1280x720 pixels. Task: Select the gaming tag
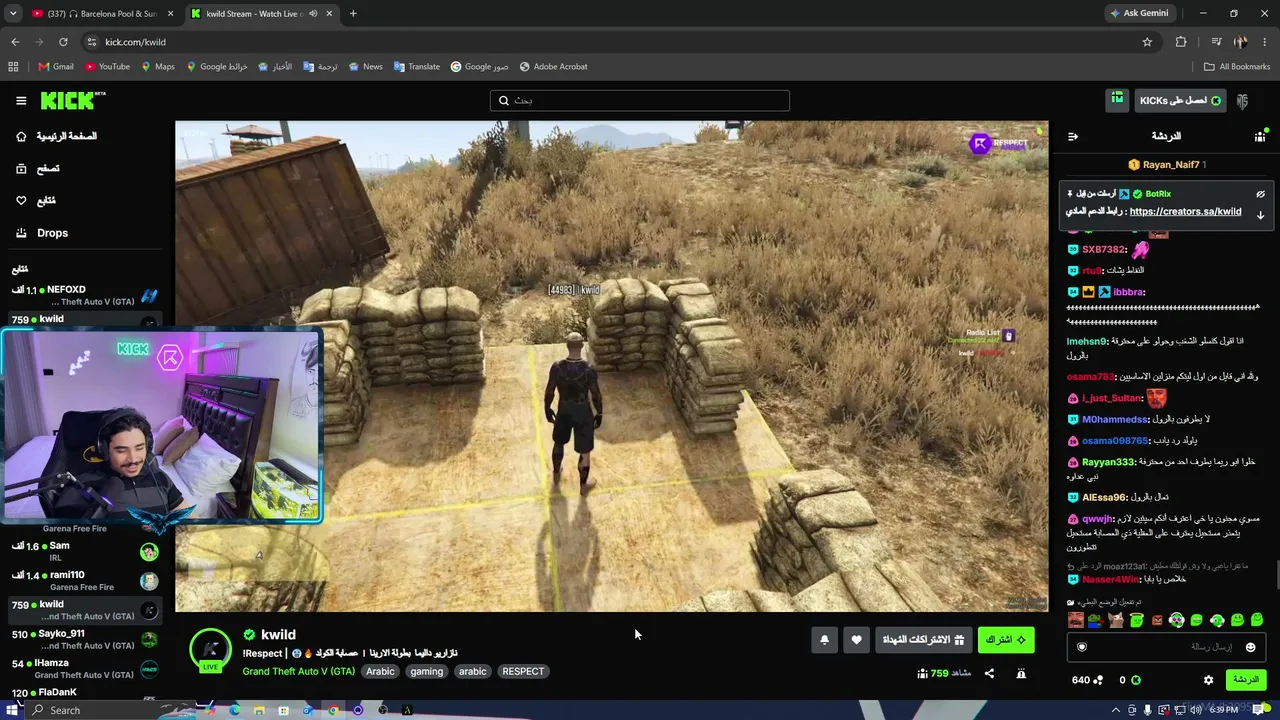(x=426, y=671)
